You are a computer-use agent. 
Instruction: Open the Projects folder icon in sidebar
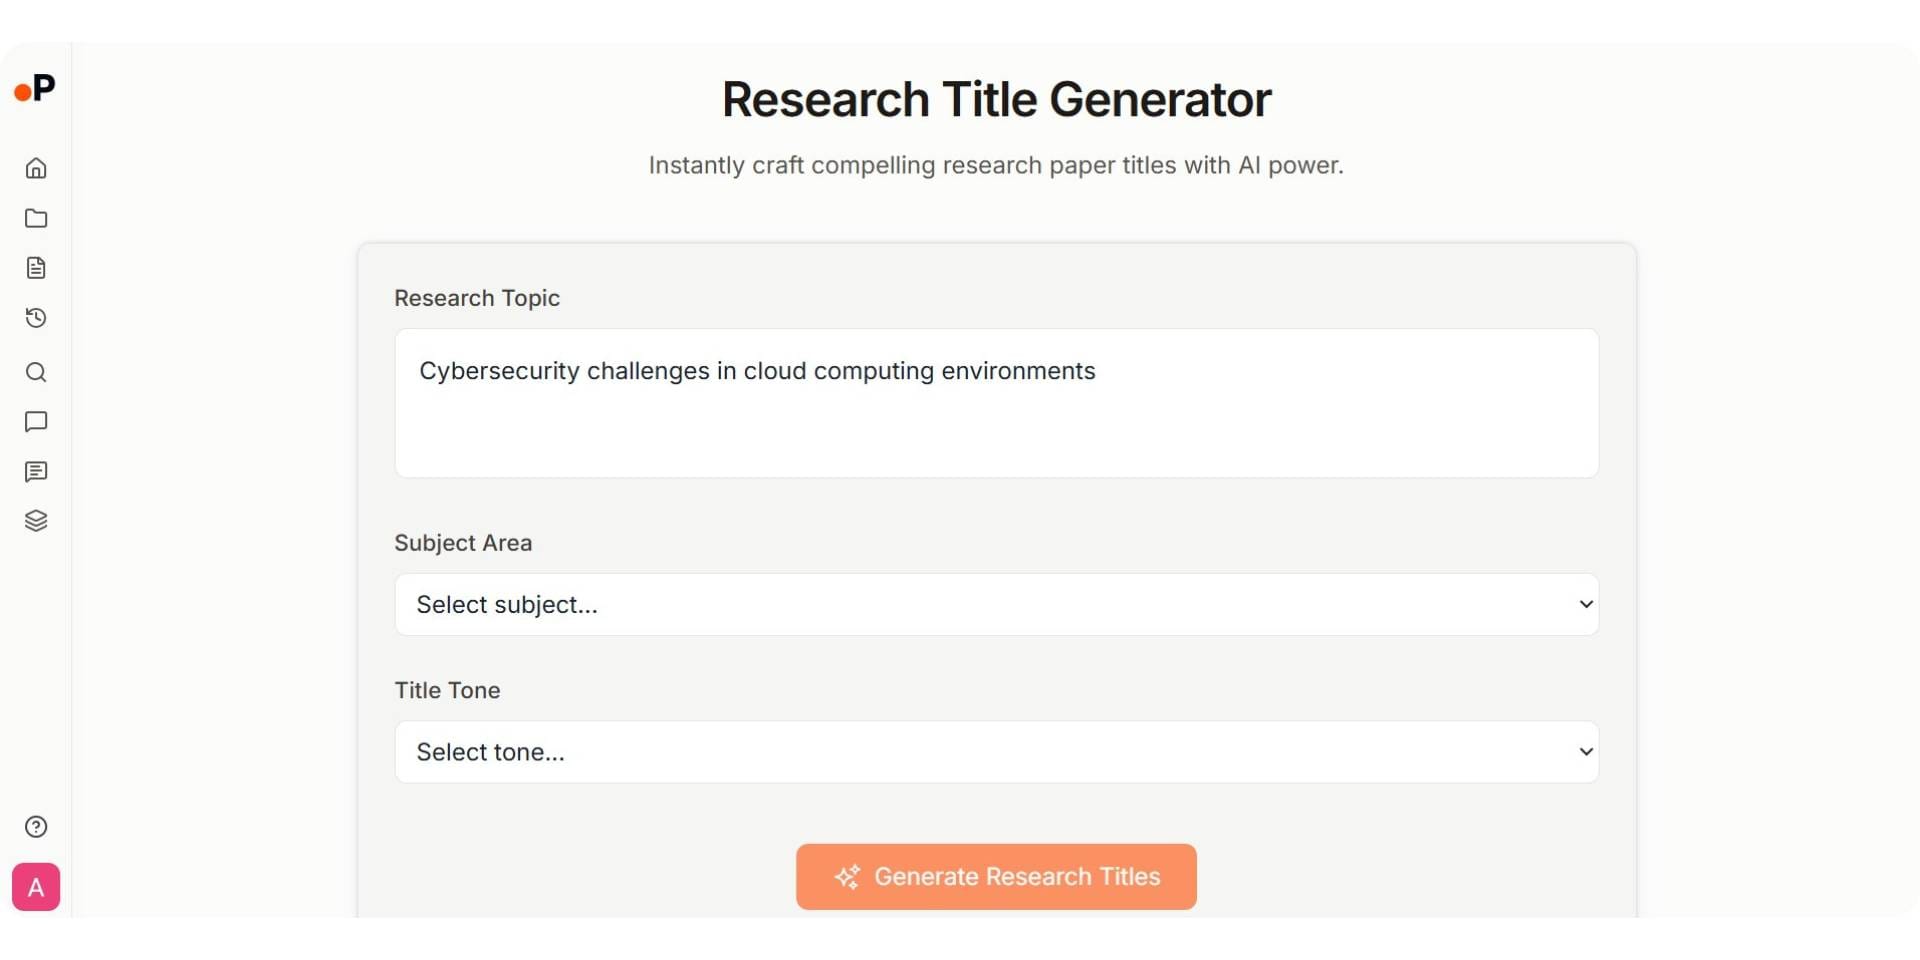(x=36, y=218)
